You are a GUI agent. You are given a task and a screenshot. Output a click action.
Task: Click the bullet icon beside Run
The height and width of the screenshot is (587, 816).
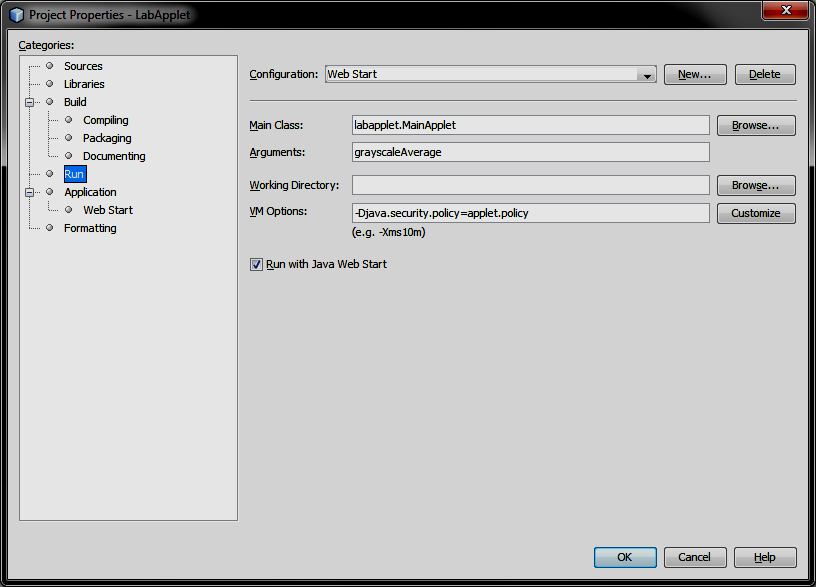click(x=49, y=174)
